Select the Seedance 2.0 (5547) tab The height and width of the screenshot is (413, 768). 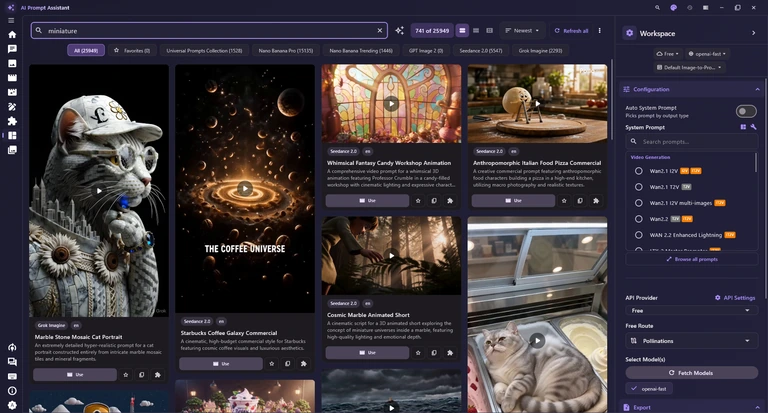(480, 50)
